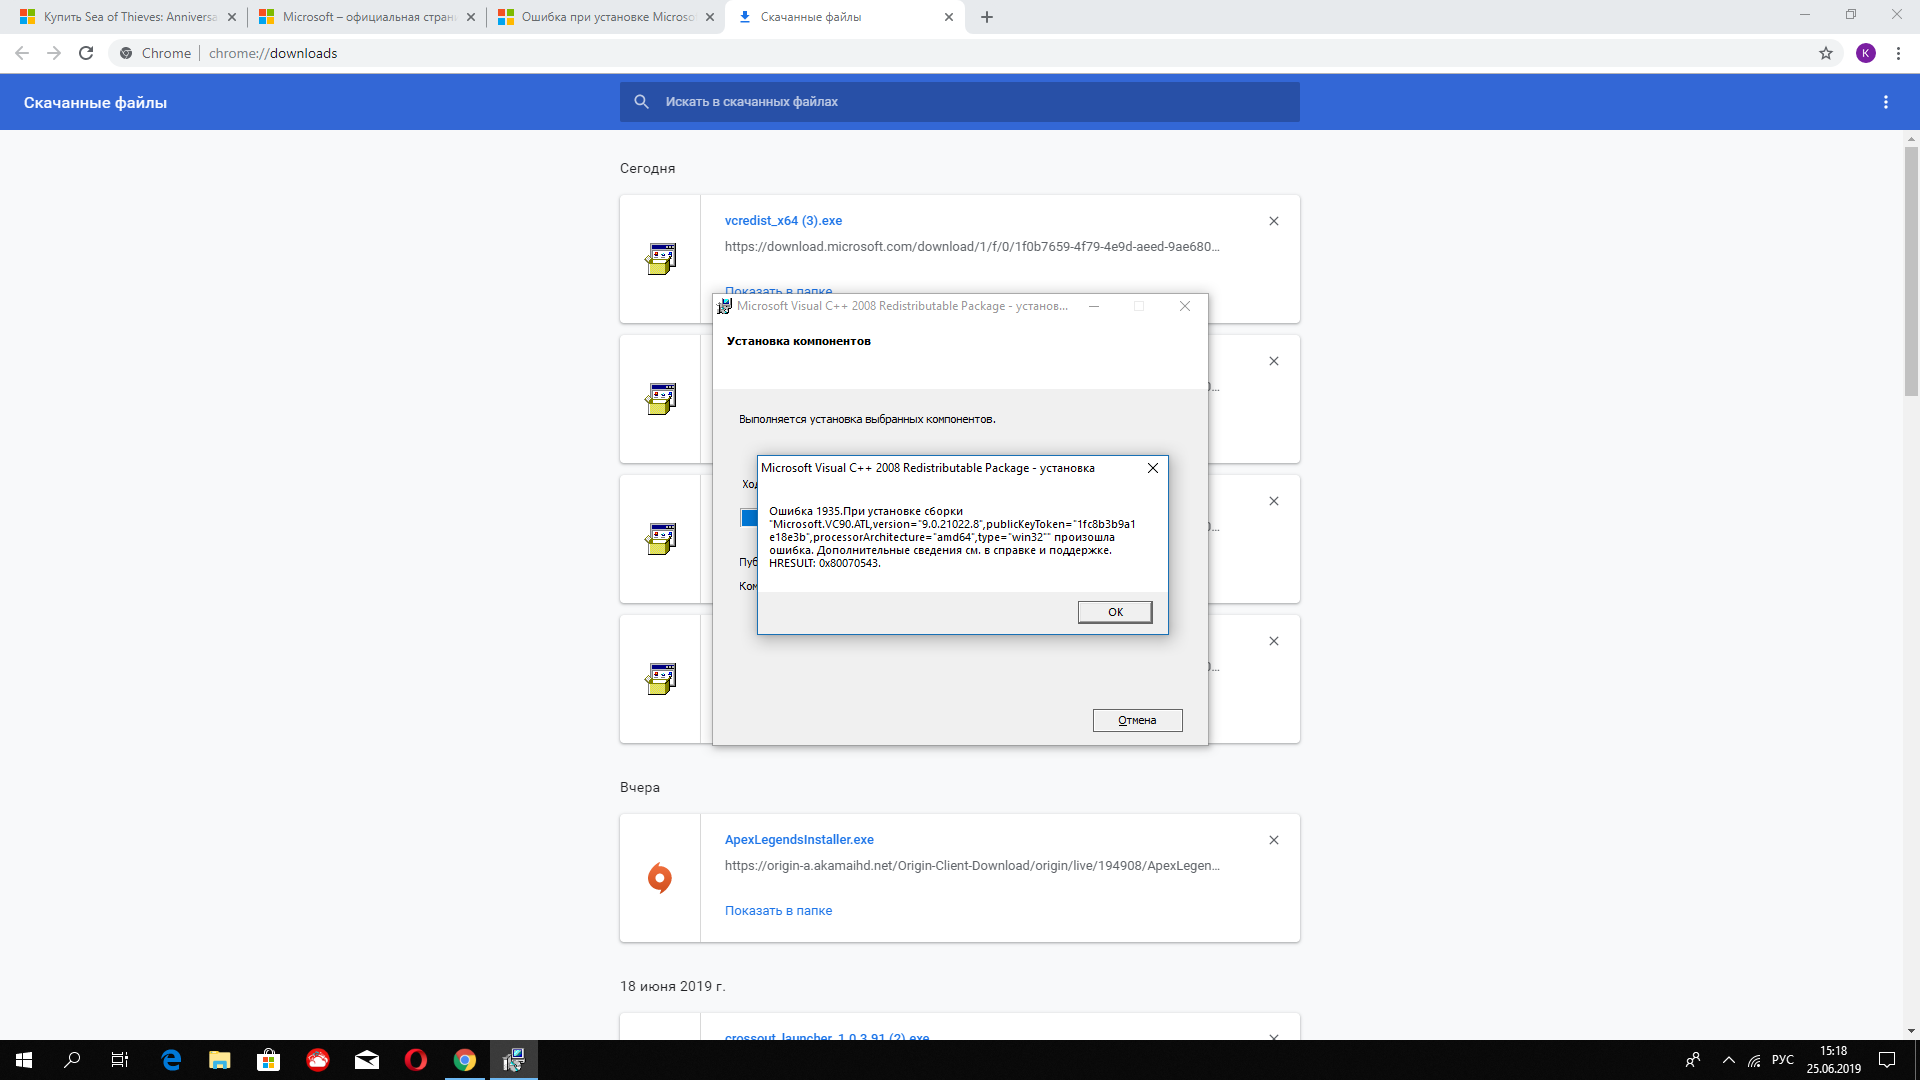Click the vcredist_x64 download URL text

coord(972,247)
